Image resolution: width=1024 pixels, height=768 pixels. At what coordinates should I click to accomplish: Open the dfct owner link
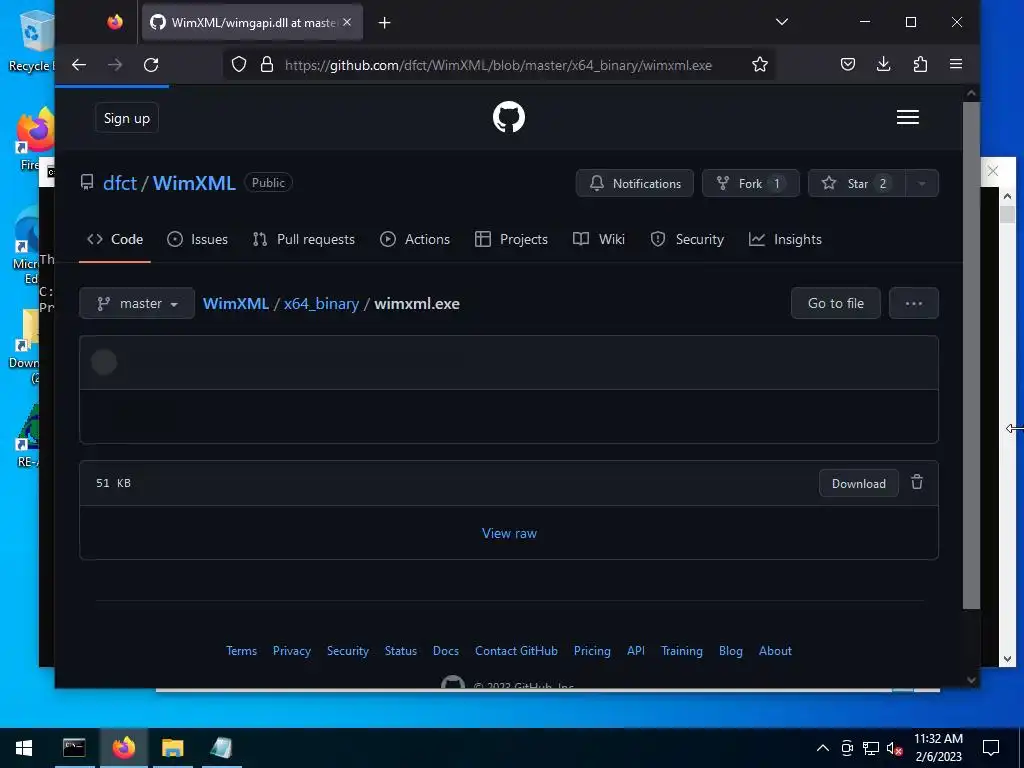pos(120,183)
